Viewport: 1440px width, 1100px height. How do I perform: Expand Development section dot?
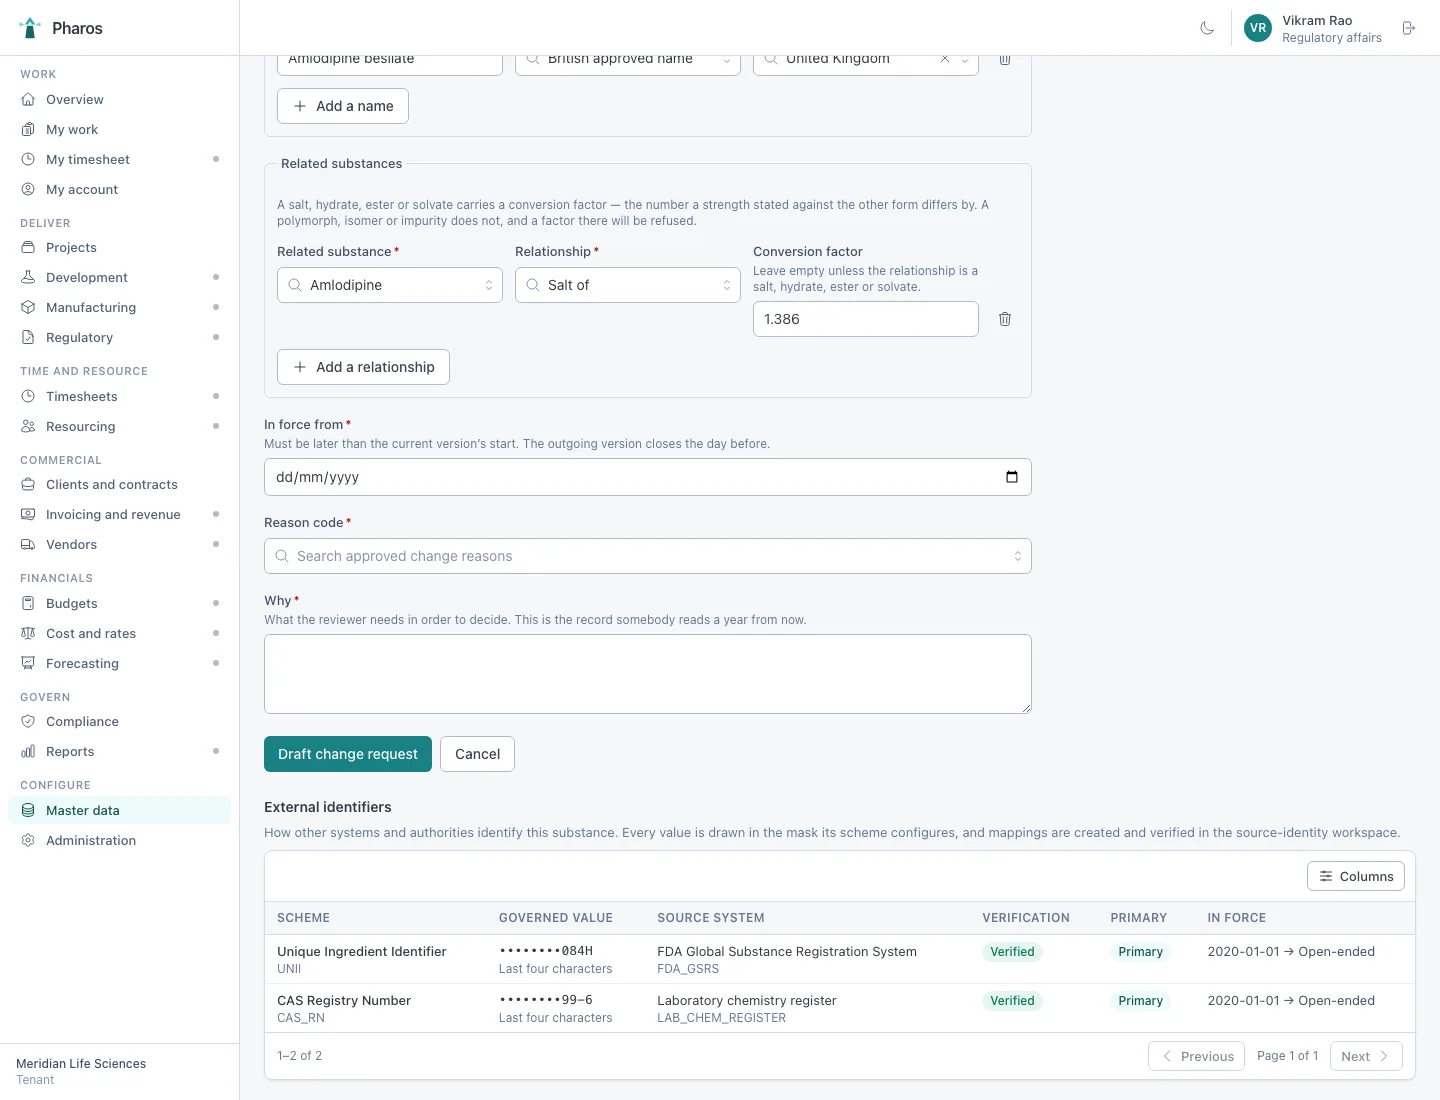pos(216,277)
